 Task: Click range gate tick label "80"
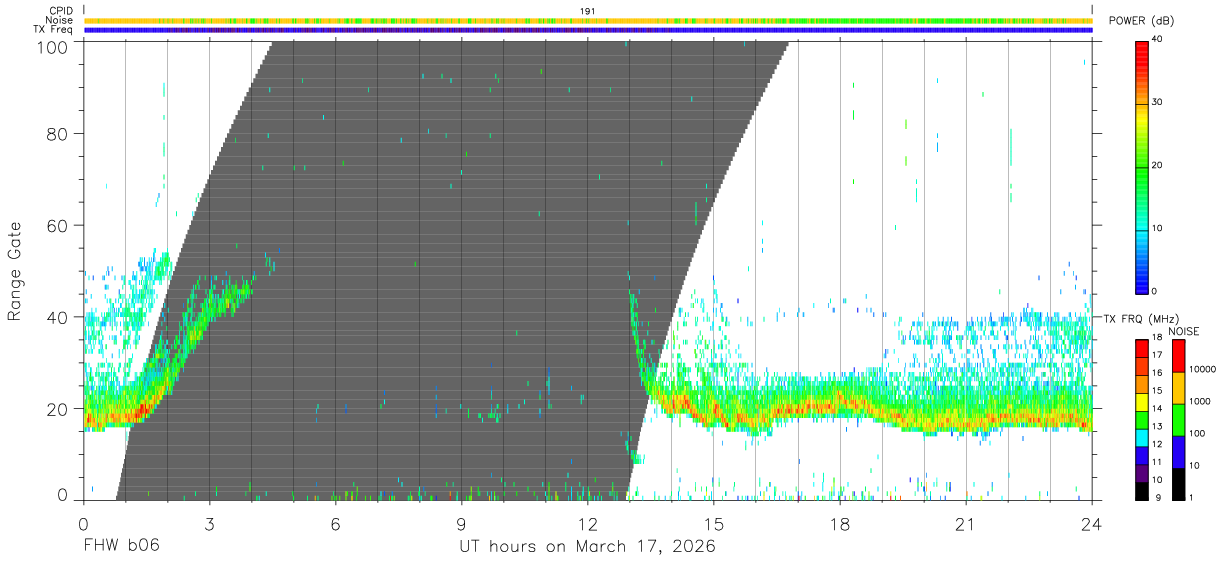tap(59, 134)
